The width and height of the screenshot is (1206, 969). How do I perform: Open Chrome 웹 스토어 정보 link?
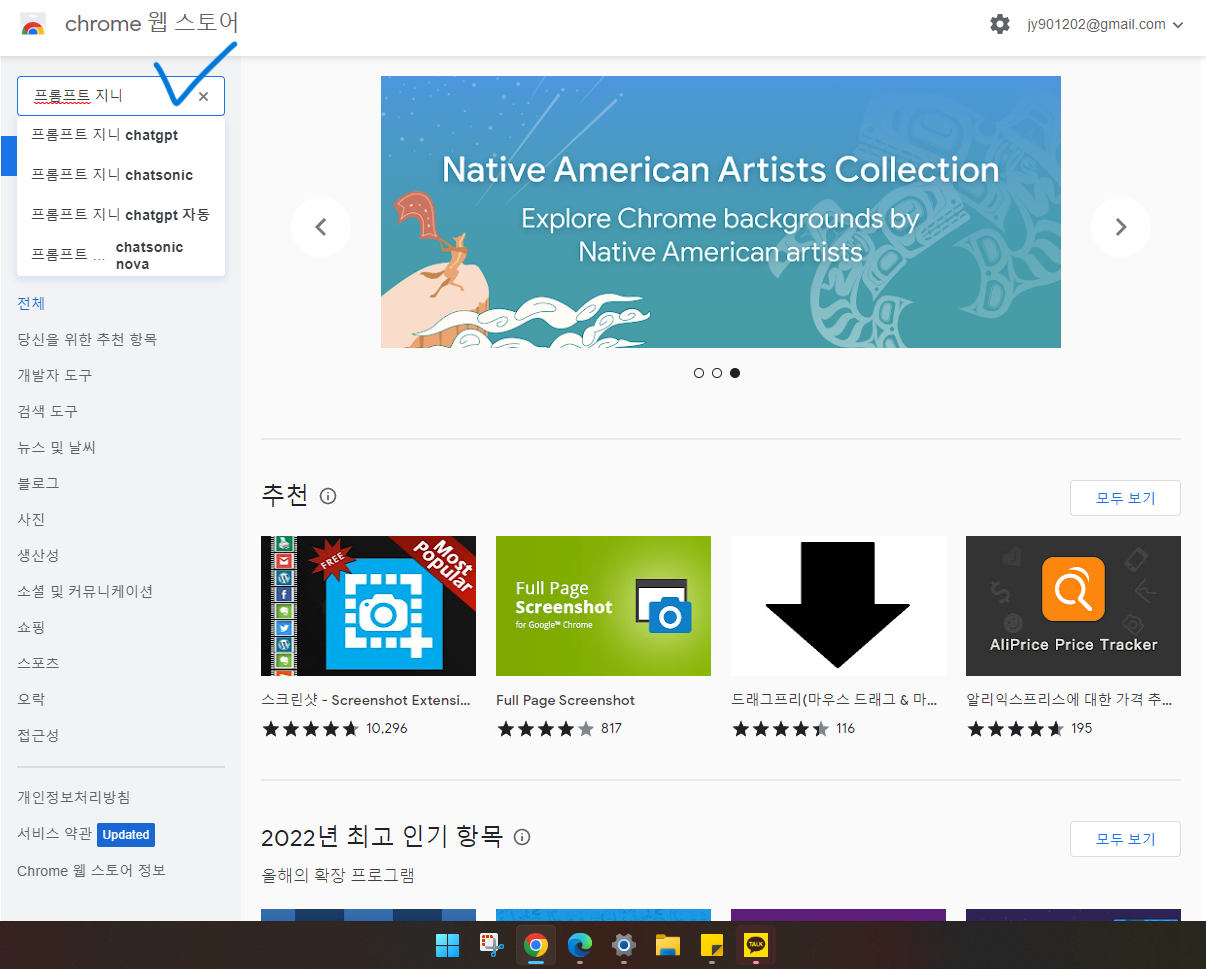tap(91, 870)
